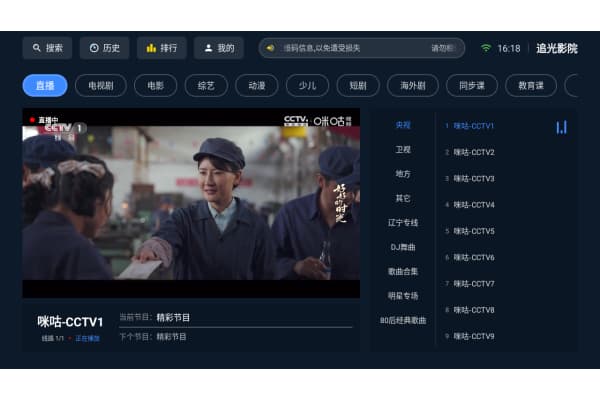Click the red 直播中 live indicator
The width and height of the screenshot is (600, 400).
tap(44, 120)
